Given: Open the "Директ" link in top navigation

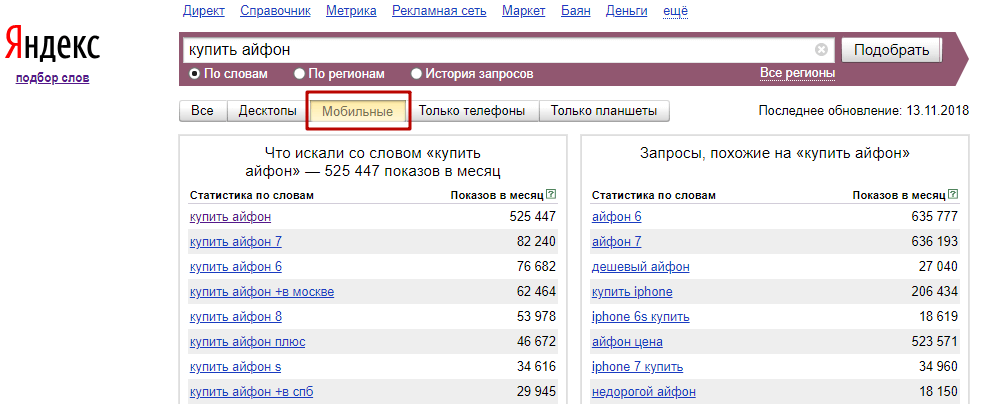Looking at the screenshot, I should [204, 11].
